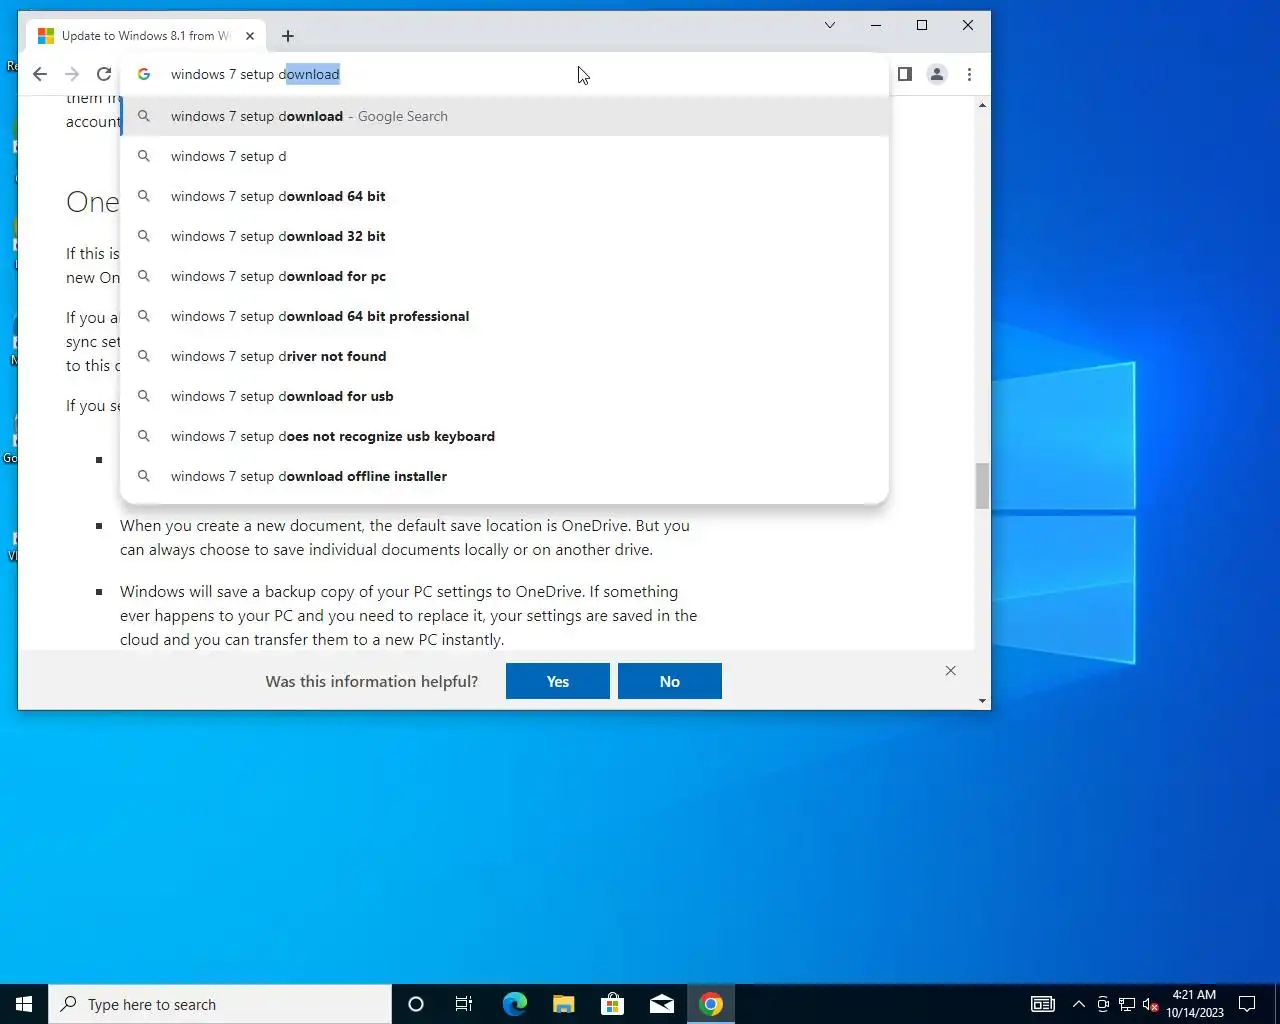Open Task View on the taskbar
The height and width of the screenshot is (1024, 1280).
464,1004
